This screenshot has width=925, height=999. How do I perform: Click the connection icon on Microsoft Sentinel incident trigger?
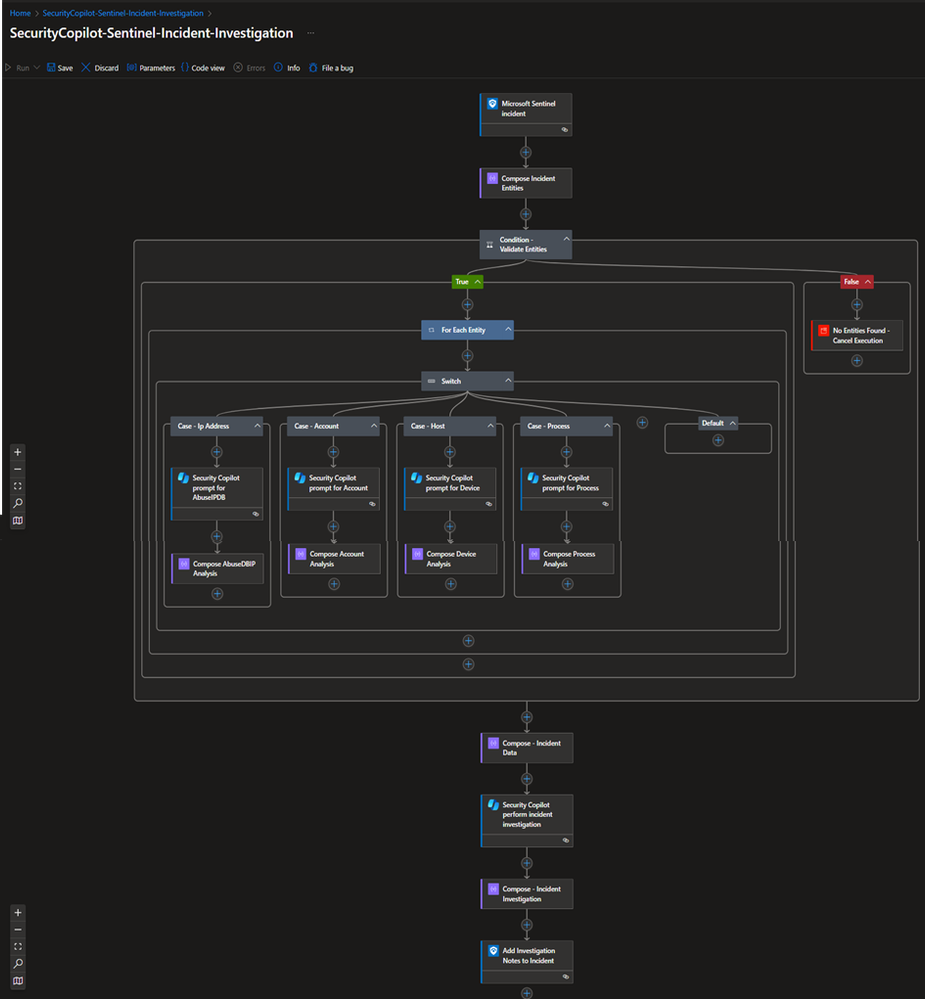tap(564, 129)
